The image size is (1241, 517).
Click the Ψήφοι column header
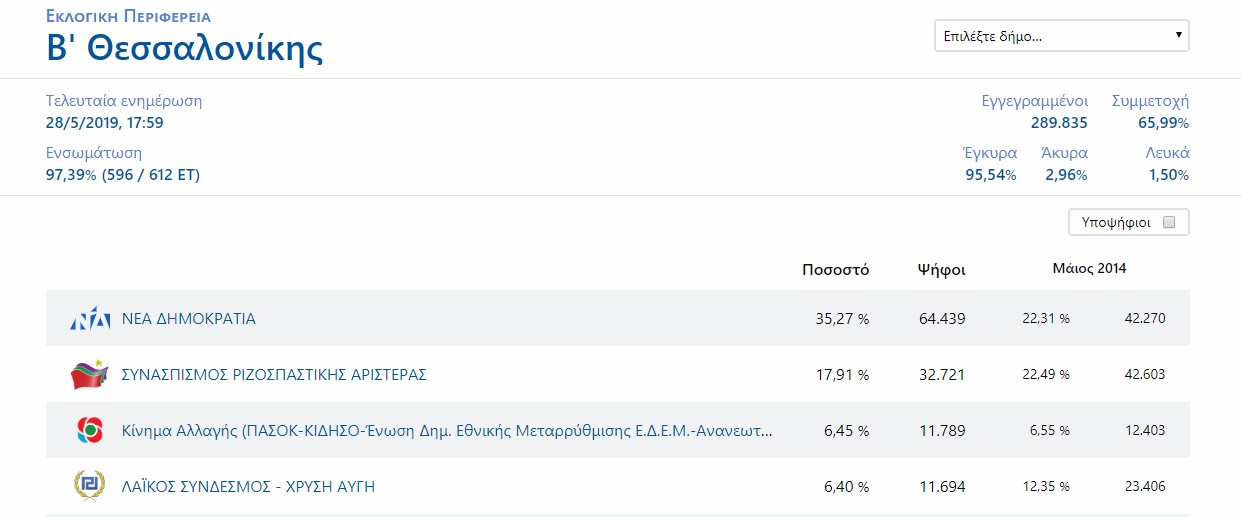(x=941, y=269)
